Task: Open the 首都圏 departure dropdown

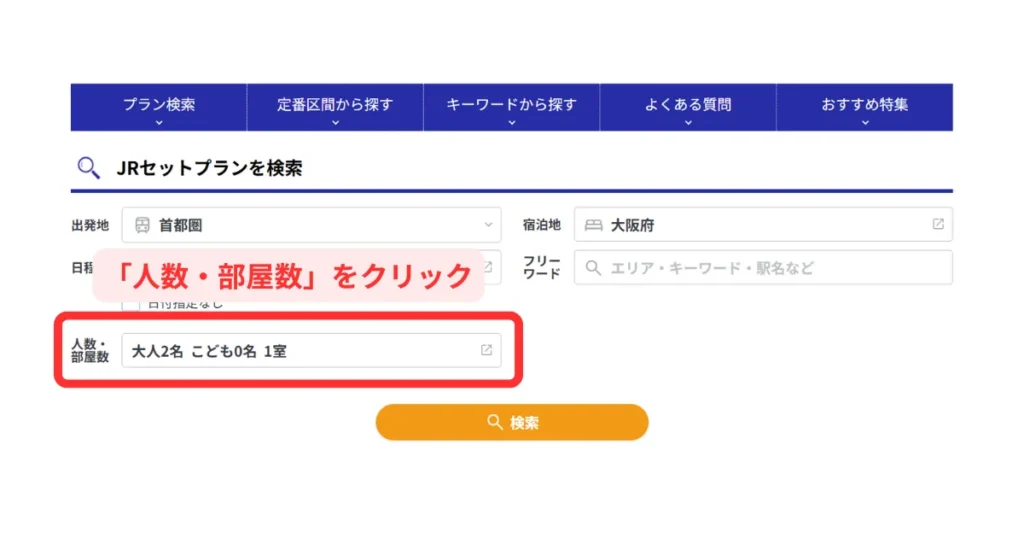Action: click(x=311, y=225)
